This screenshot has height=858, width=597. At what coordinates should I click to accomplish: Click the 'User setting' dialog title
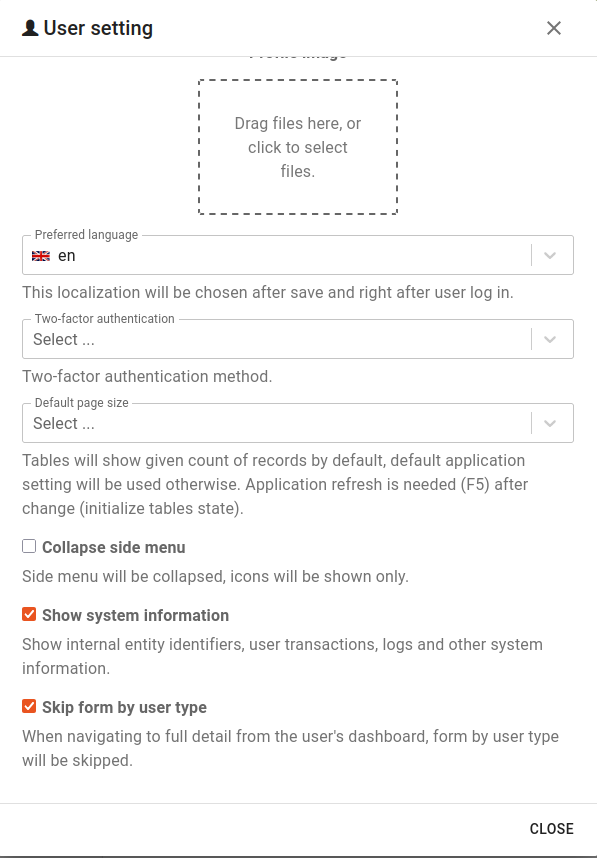[x=98, y=28]
